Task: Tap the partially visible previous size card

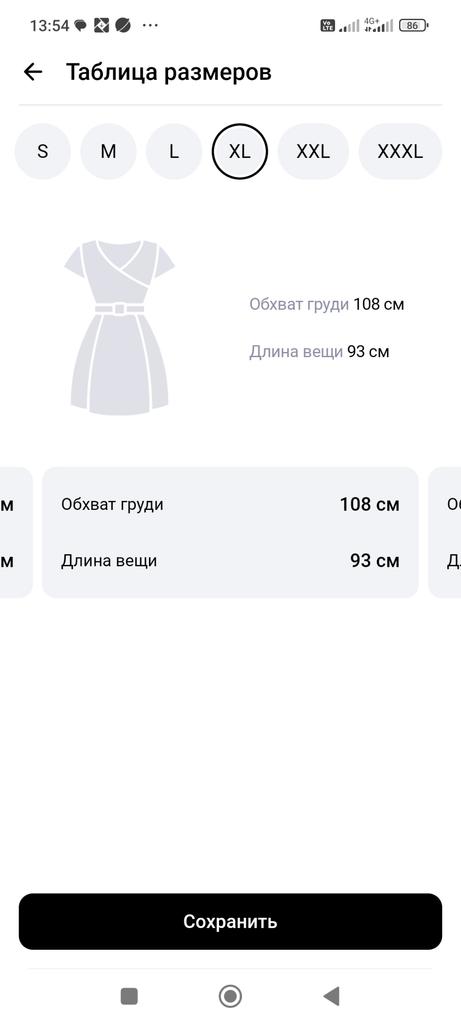Action: click(x=16, y=532)
